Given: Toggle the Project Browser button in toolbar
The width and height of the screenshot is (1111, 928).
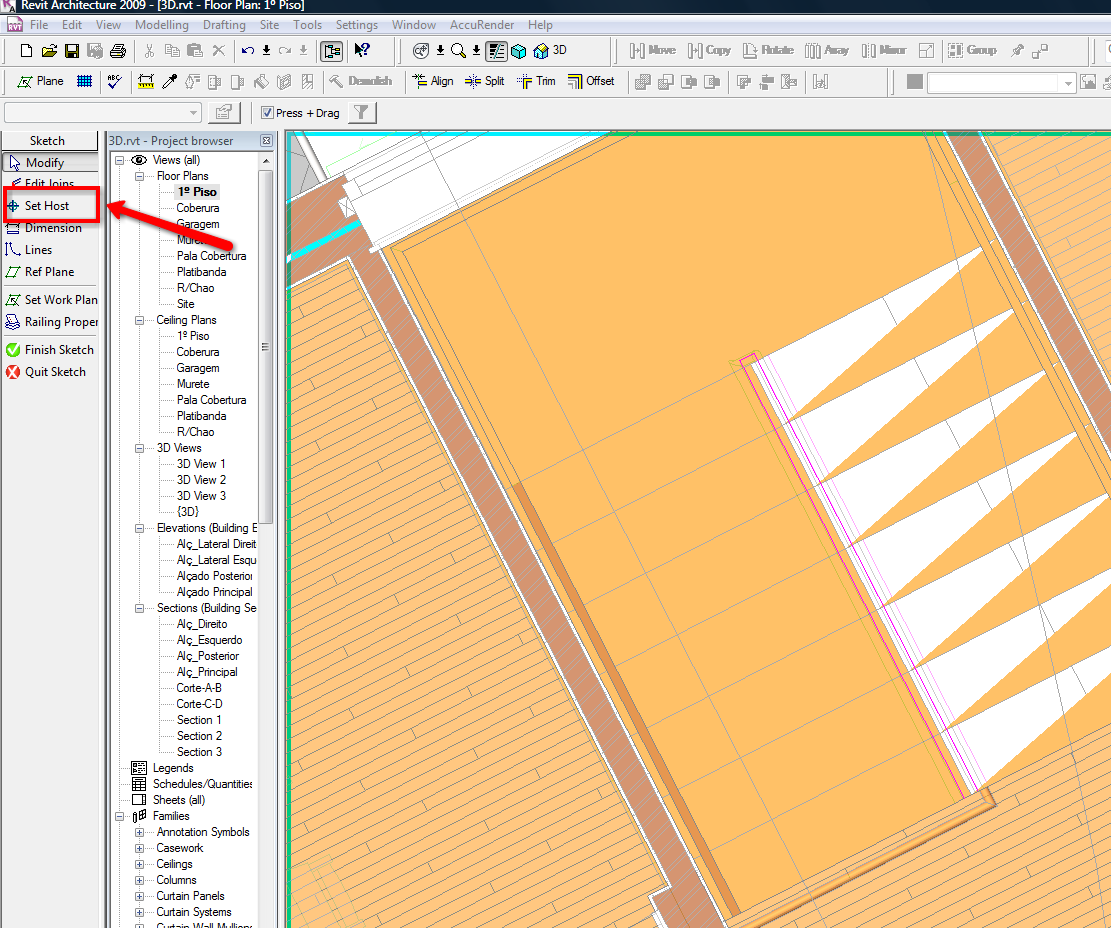Looking at the screenshot, I should point(331,51).
